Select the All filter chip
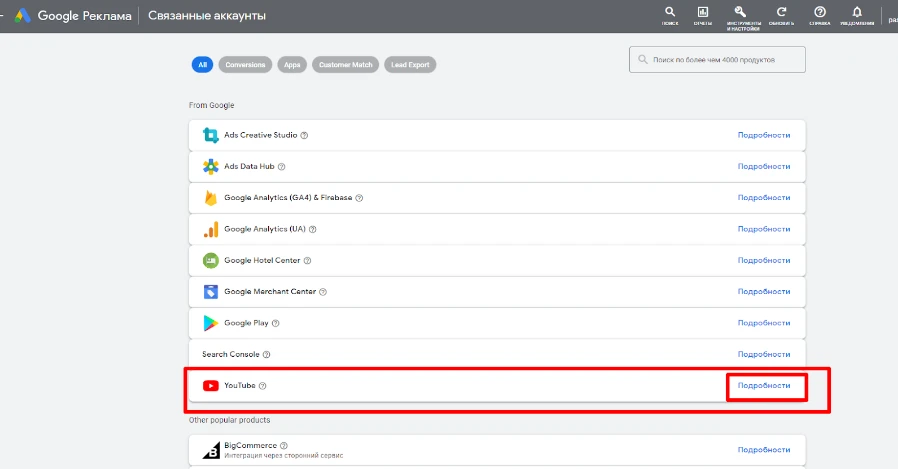 tap(202, 65)
